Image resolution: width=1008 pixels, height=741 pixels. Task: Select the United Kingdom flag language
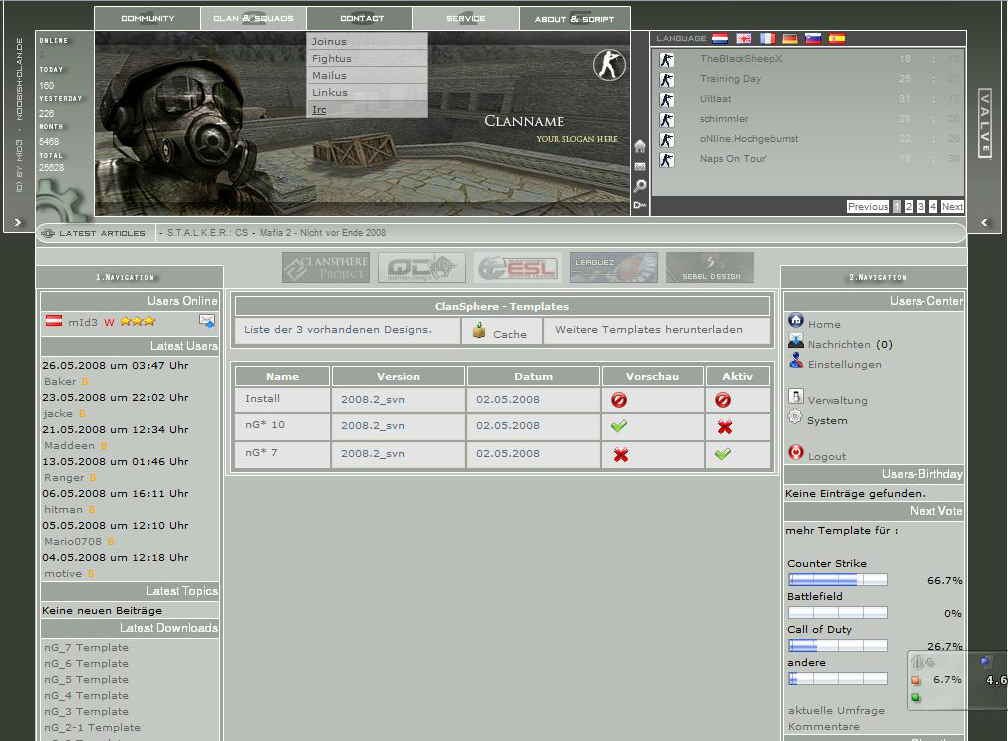tap(744, 39)
